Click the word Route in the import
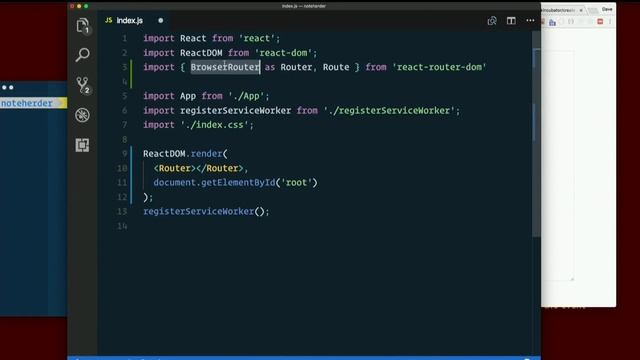Image resolution: width=640 pixels, height=360 pixels. coord(336,67)
